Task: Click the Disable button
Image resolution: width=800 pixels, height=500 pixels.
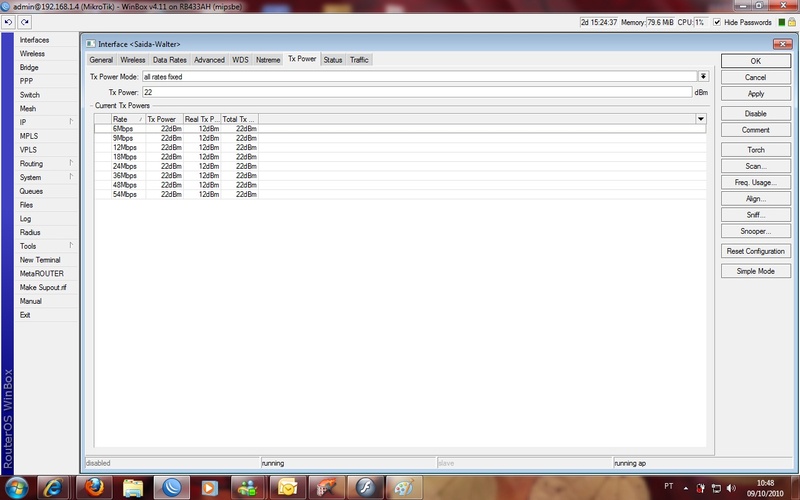Action: [756, 114]
